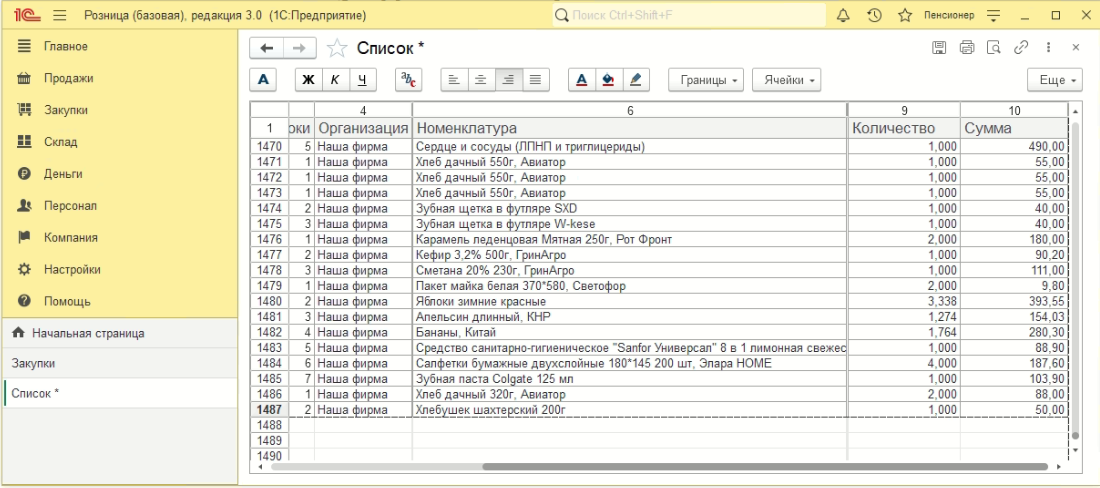Image resolution: width=1100 pixels, height=488 pixels.
Task: Get link to the document
Action: pyautogui.click(x=1021, y=48)
